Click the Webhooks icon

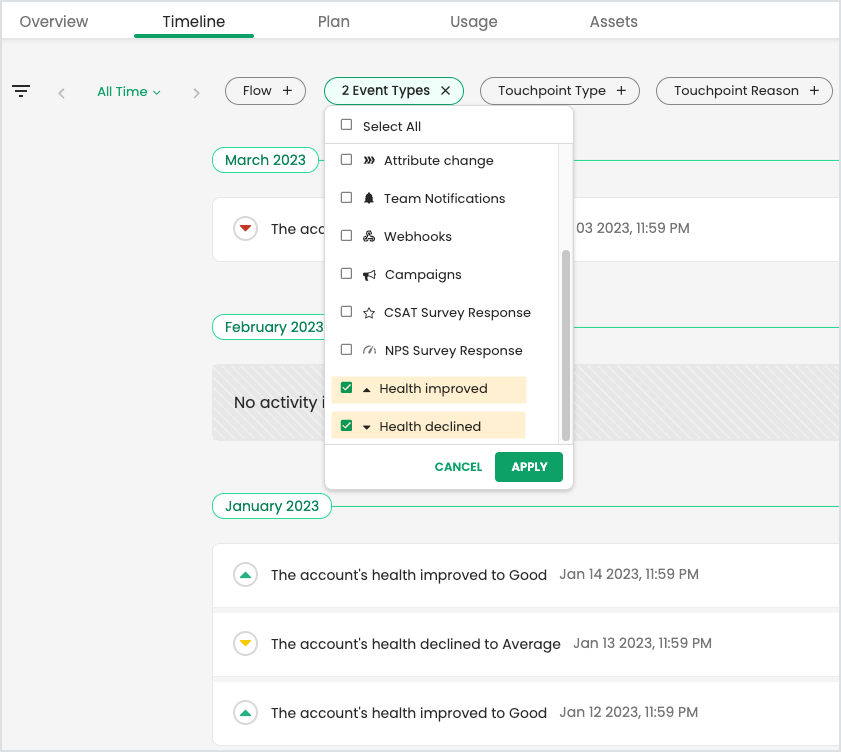(369, 236)
